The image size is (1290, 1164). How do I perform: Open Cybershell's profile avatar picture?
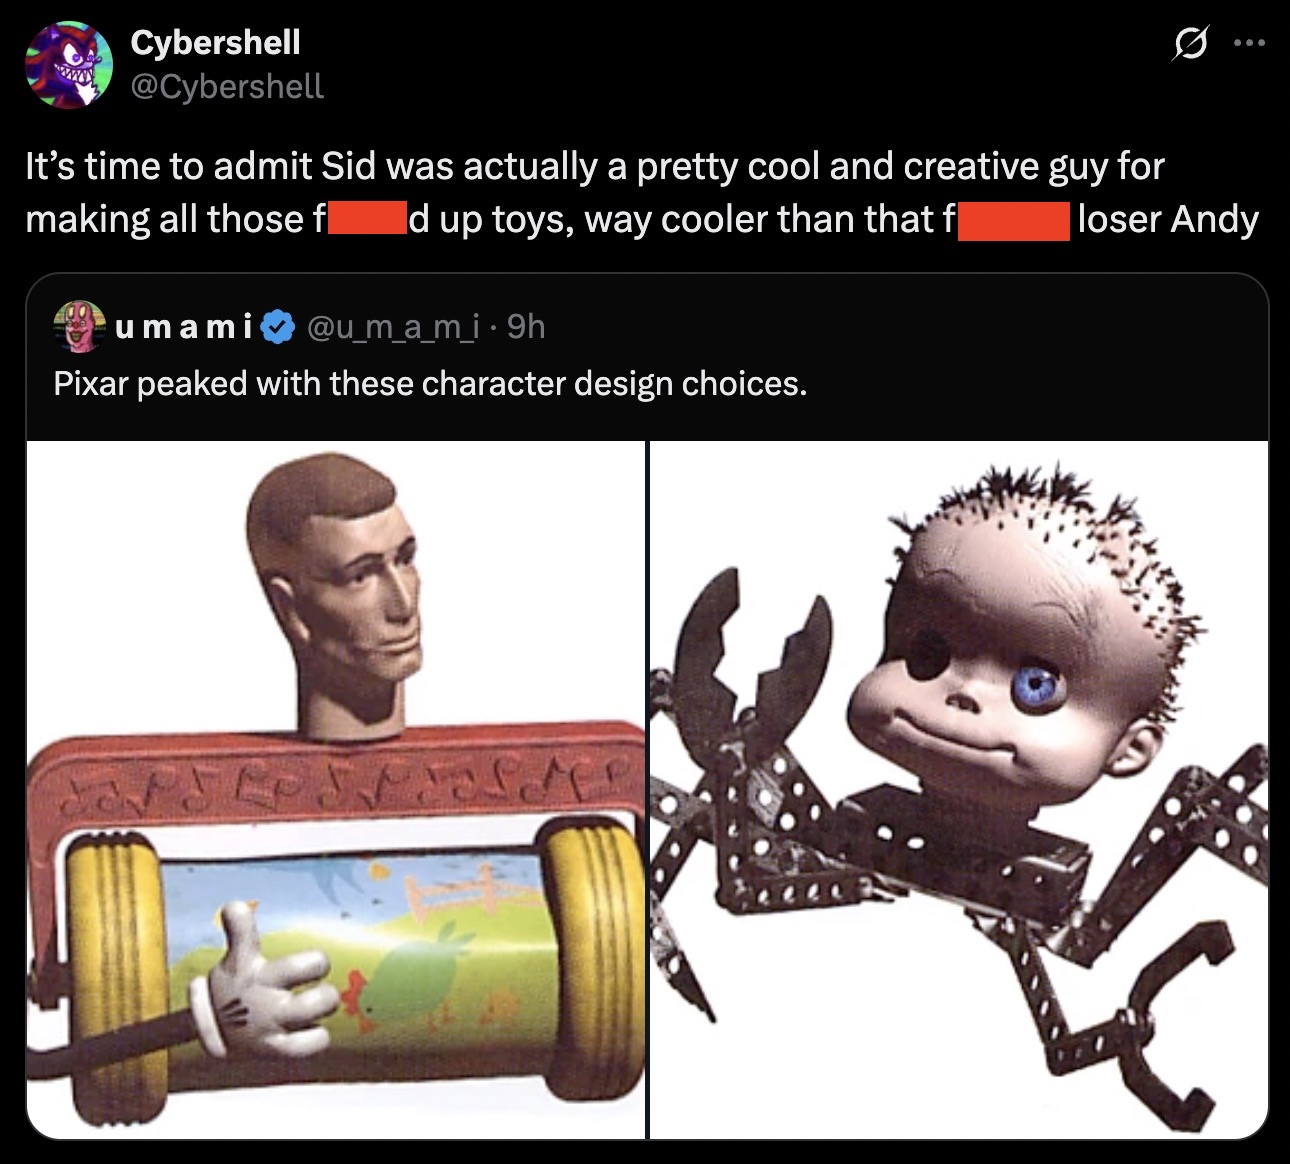[69, 64]
